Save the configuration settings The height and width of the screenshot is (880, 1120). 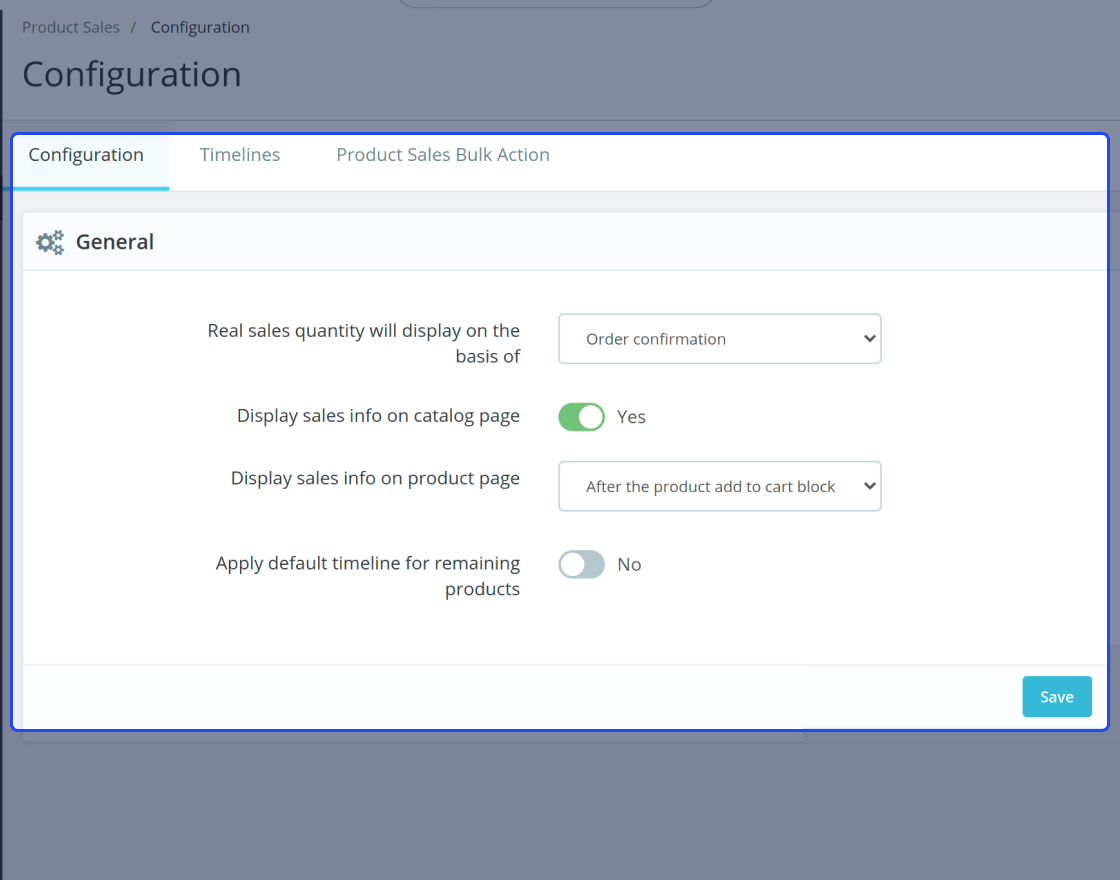point(1056,696)
